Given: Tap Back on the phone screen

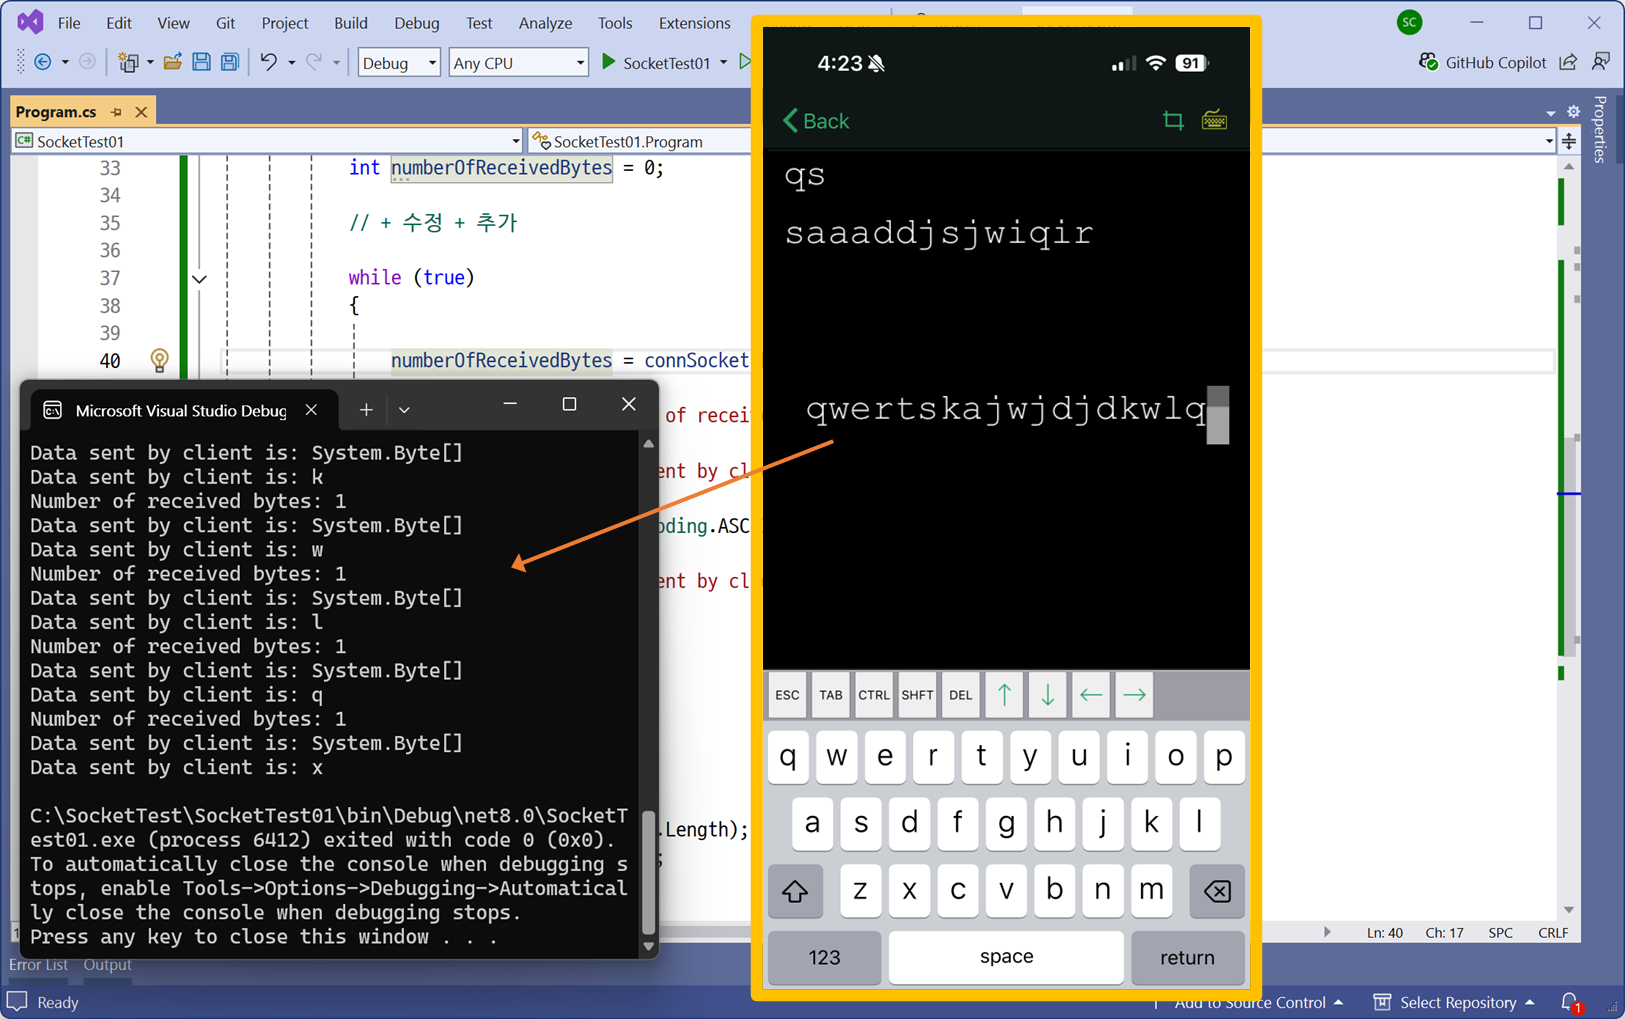Looking at the screenshot, I should tap(816, 121).
